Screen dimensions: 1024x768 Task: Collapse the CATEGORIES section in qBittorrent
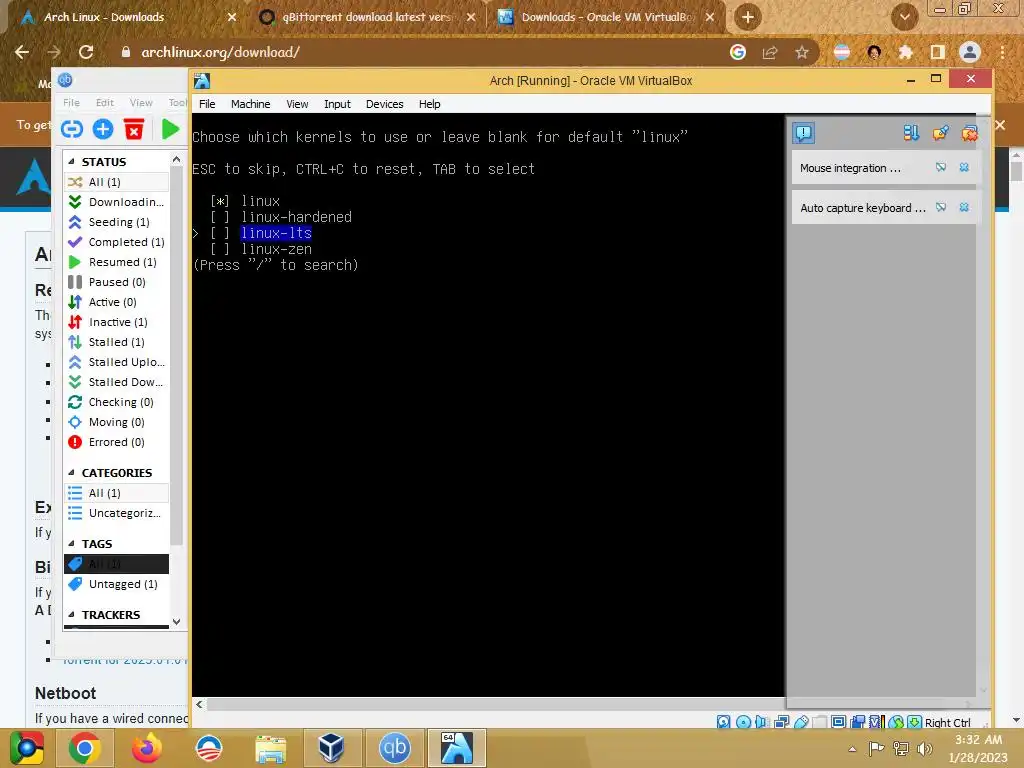click(x=71, y=472)
